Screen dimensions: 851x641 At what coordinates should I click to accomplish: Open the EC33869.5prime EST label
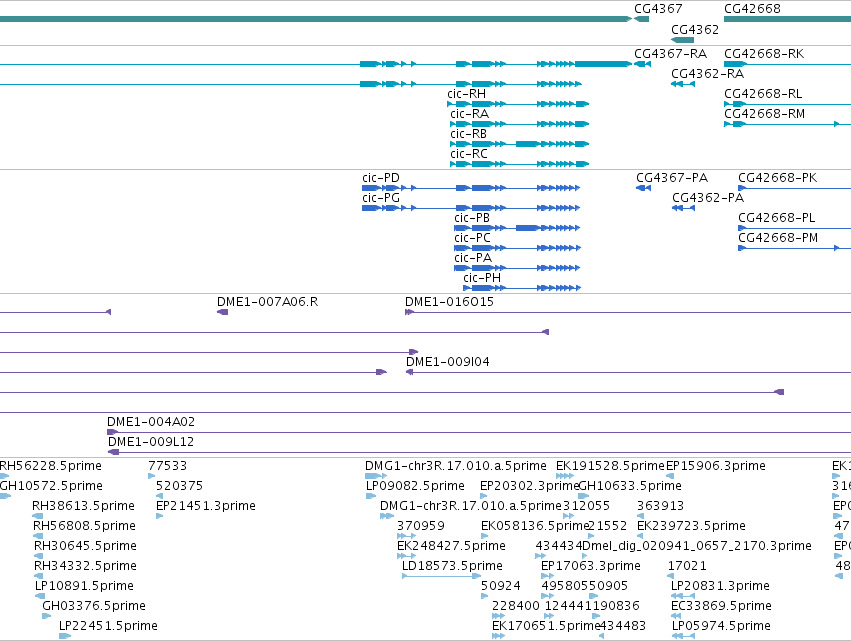pos(721,606)
